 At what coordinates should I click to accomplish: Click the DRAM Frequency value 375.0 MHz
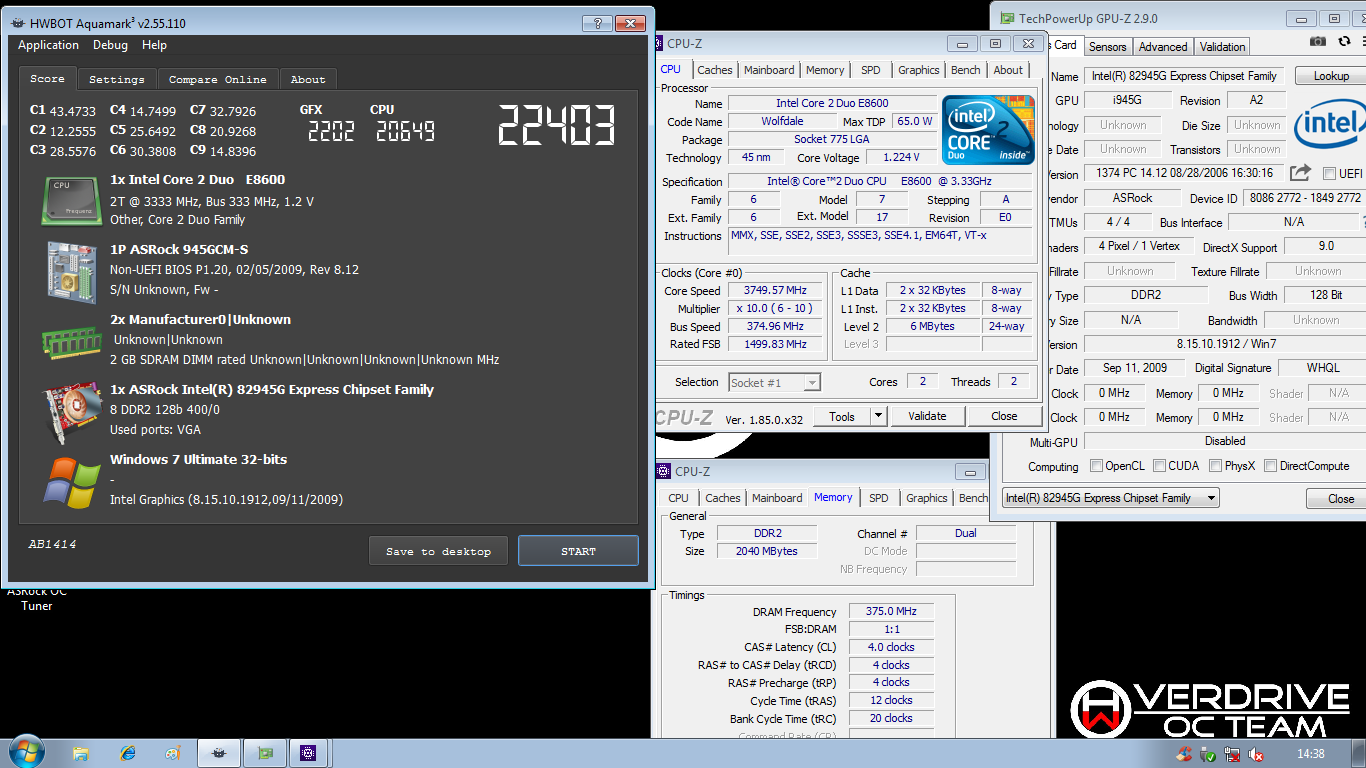pyautogui.click(x=891, y=611)
